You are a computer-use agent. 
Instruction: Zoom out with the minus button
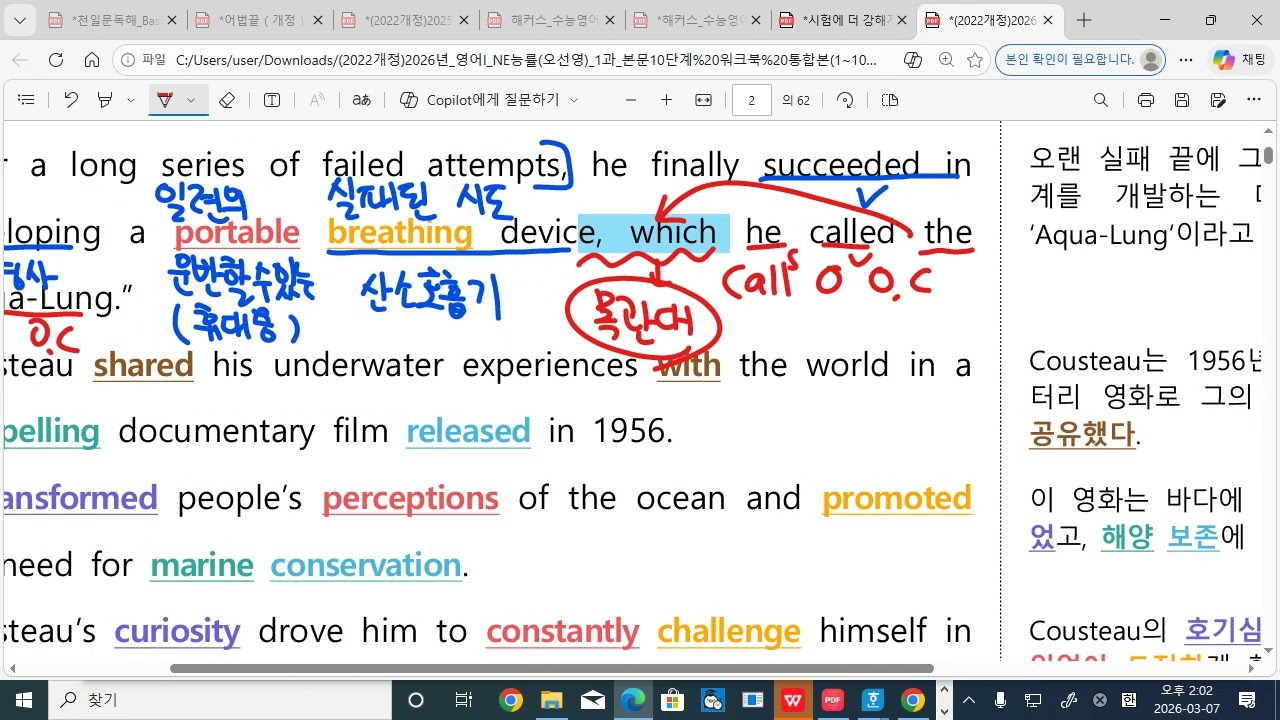[x=631, y=100]
